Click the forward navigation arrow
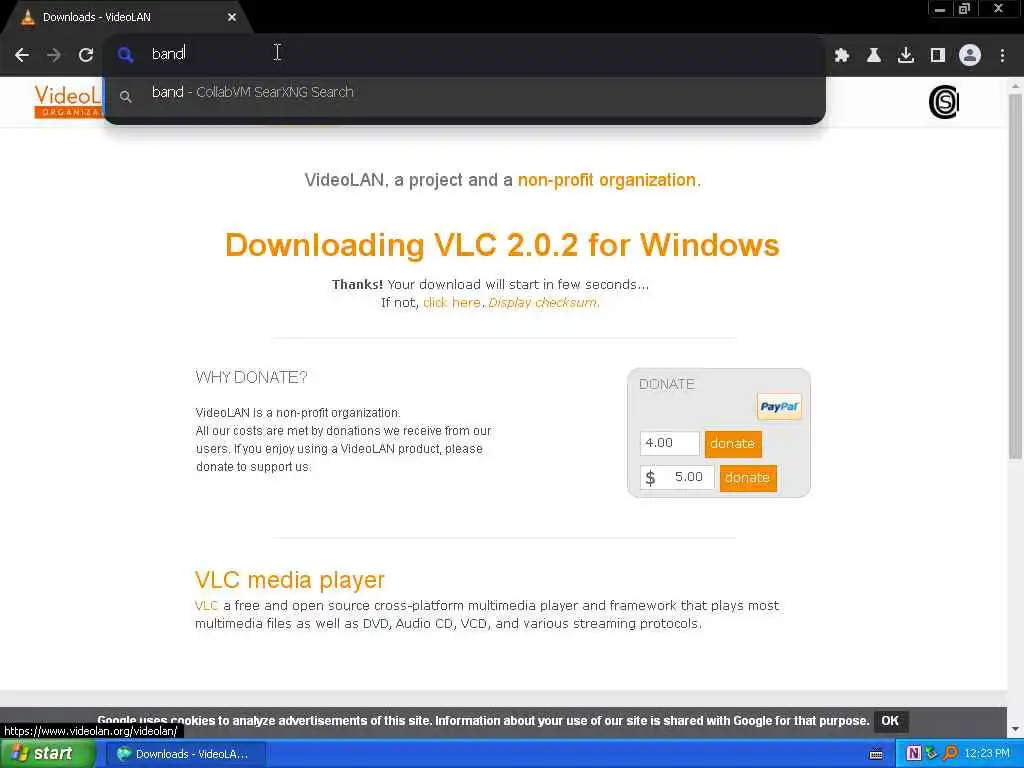Image resolution: width=1024 pixels, height=768 pixels. click(x=54, y=55)
